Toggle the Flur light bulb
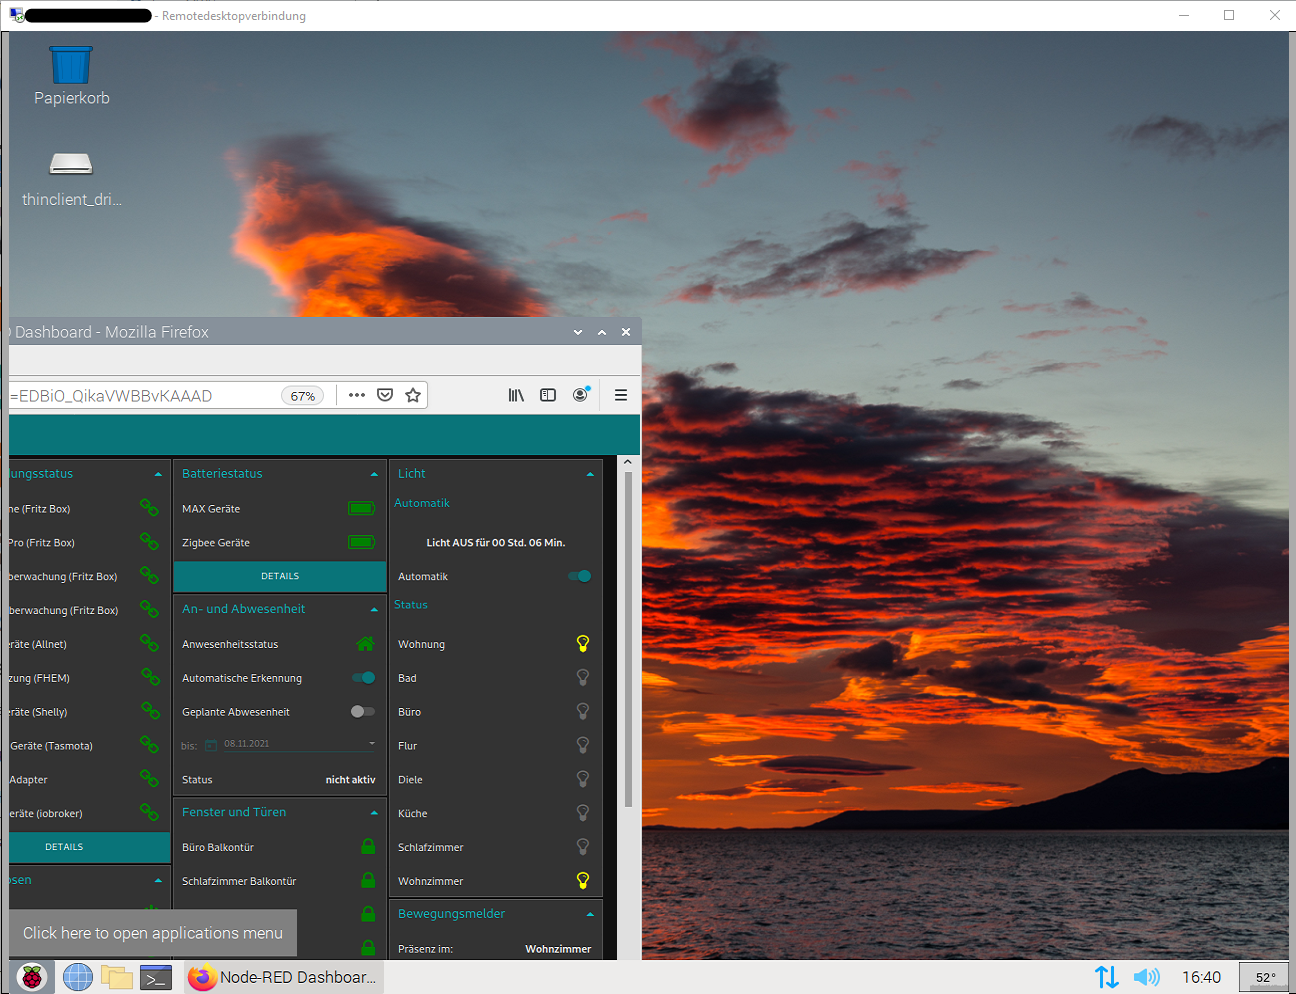This screenshot has width=1296, height=994. point(583,746)
